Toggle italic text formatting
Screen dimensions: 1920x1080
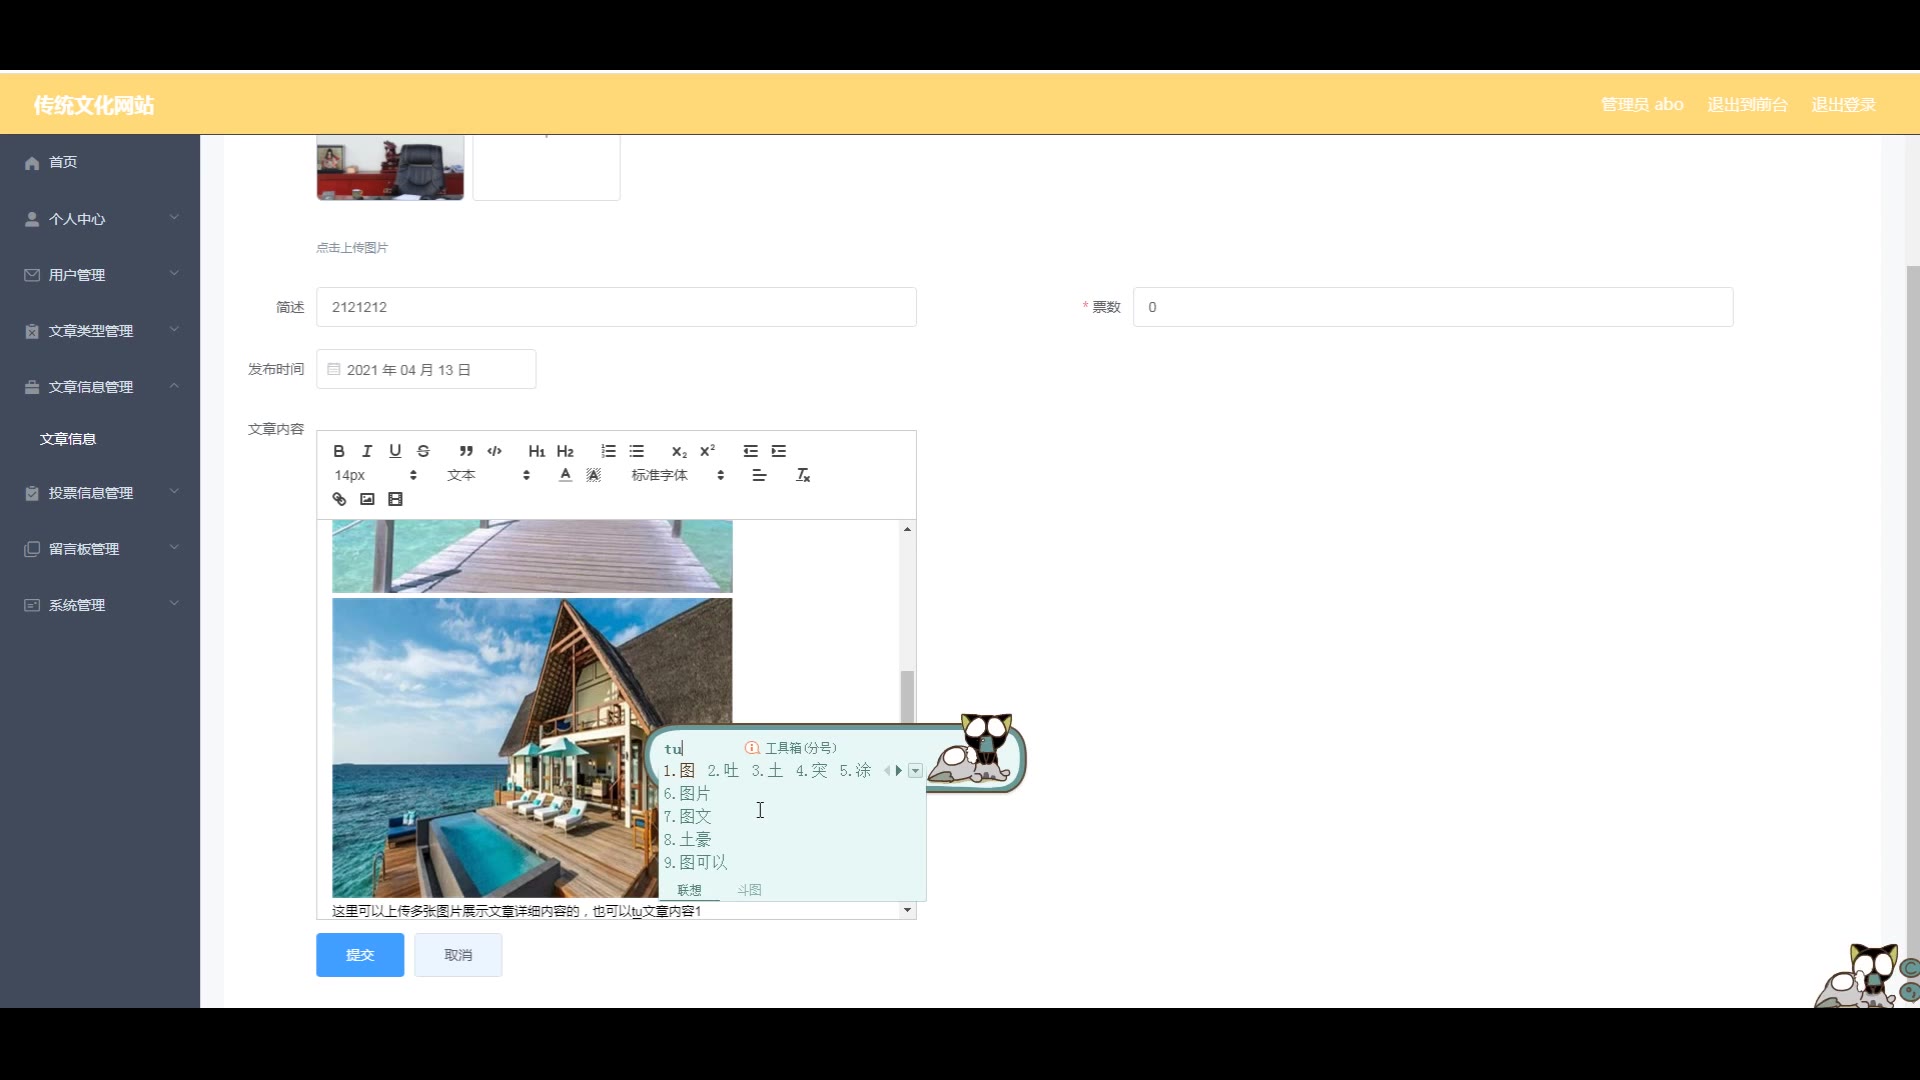367,451
